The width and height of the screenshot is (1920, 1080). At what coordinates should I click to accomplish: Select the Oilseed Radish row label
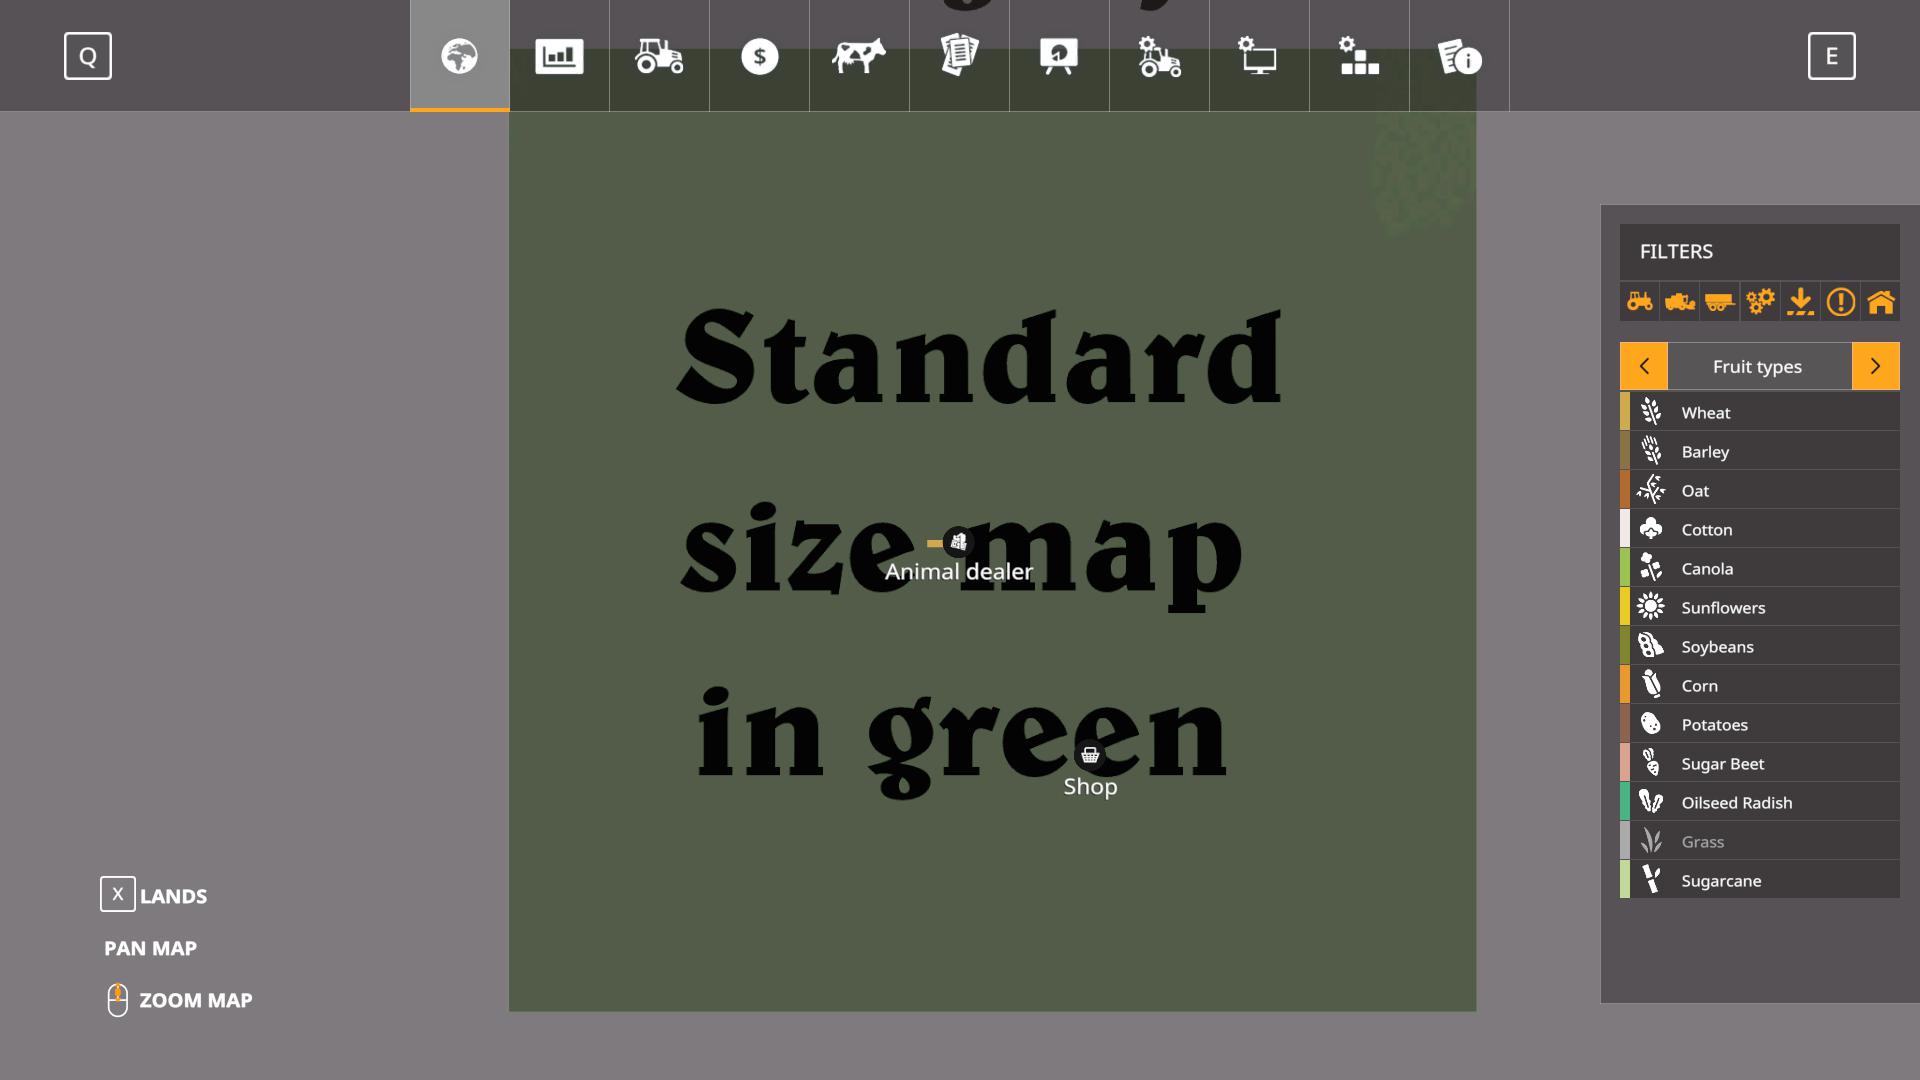[1736, 803]
